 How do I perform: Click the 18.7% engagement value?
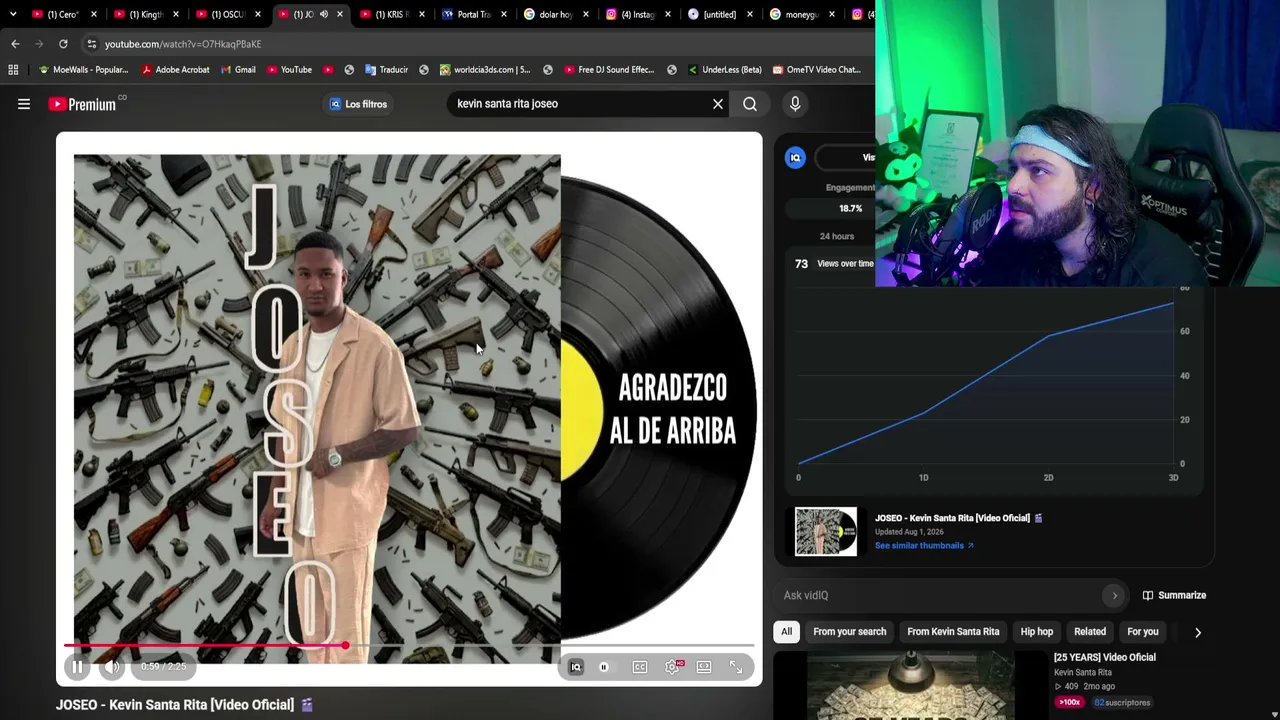coord(850,208)
